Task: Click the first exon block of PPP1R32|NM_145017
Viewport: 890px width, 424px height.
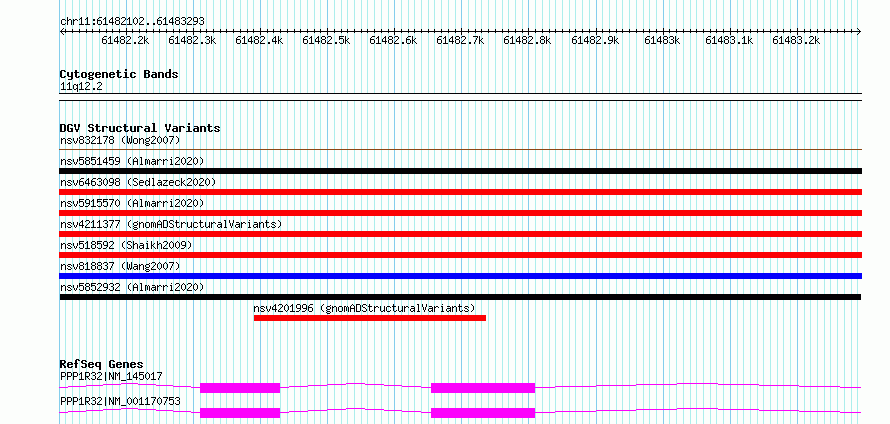Action: pyautogui.click(x=240, y=388)
